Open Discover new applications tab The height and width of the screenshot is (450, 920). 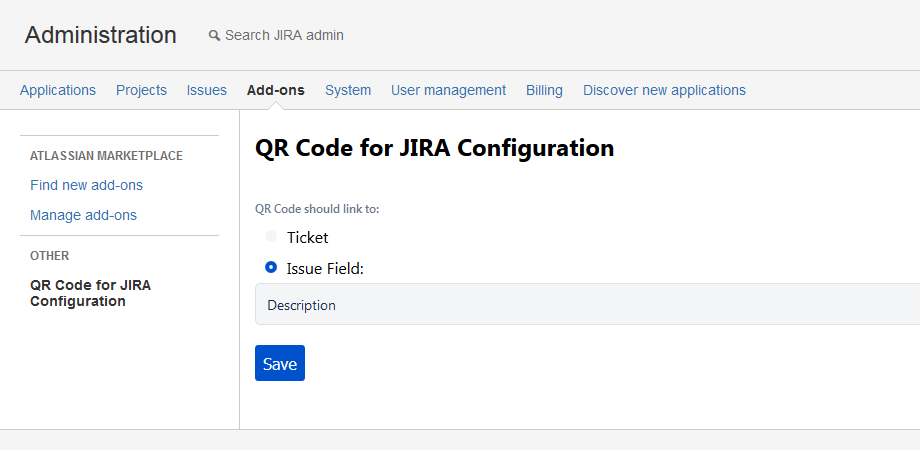(x=664, y=90)
